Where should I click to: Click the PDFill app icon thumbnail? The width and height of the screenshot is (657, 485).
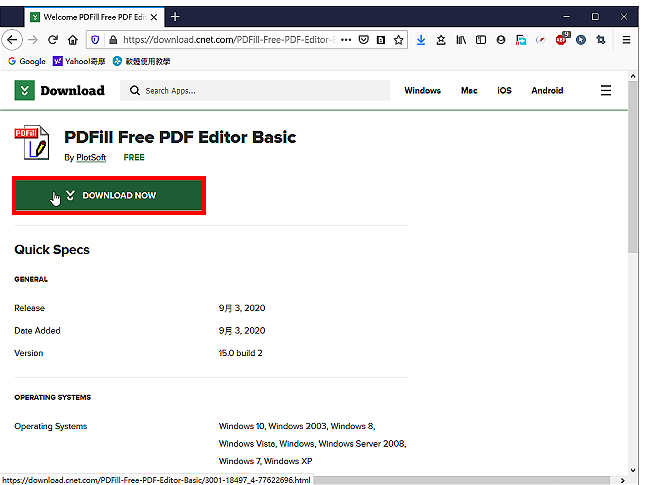pyautogui.click(x=32, y=142)
